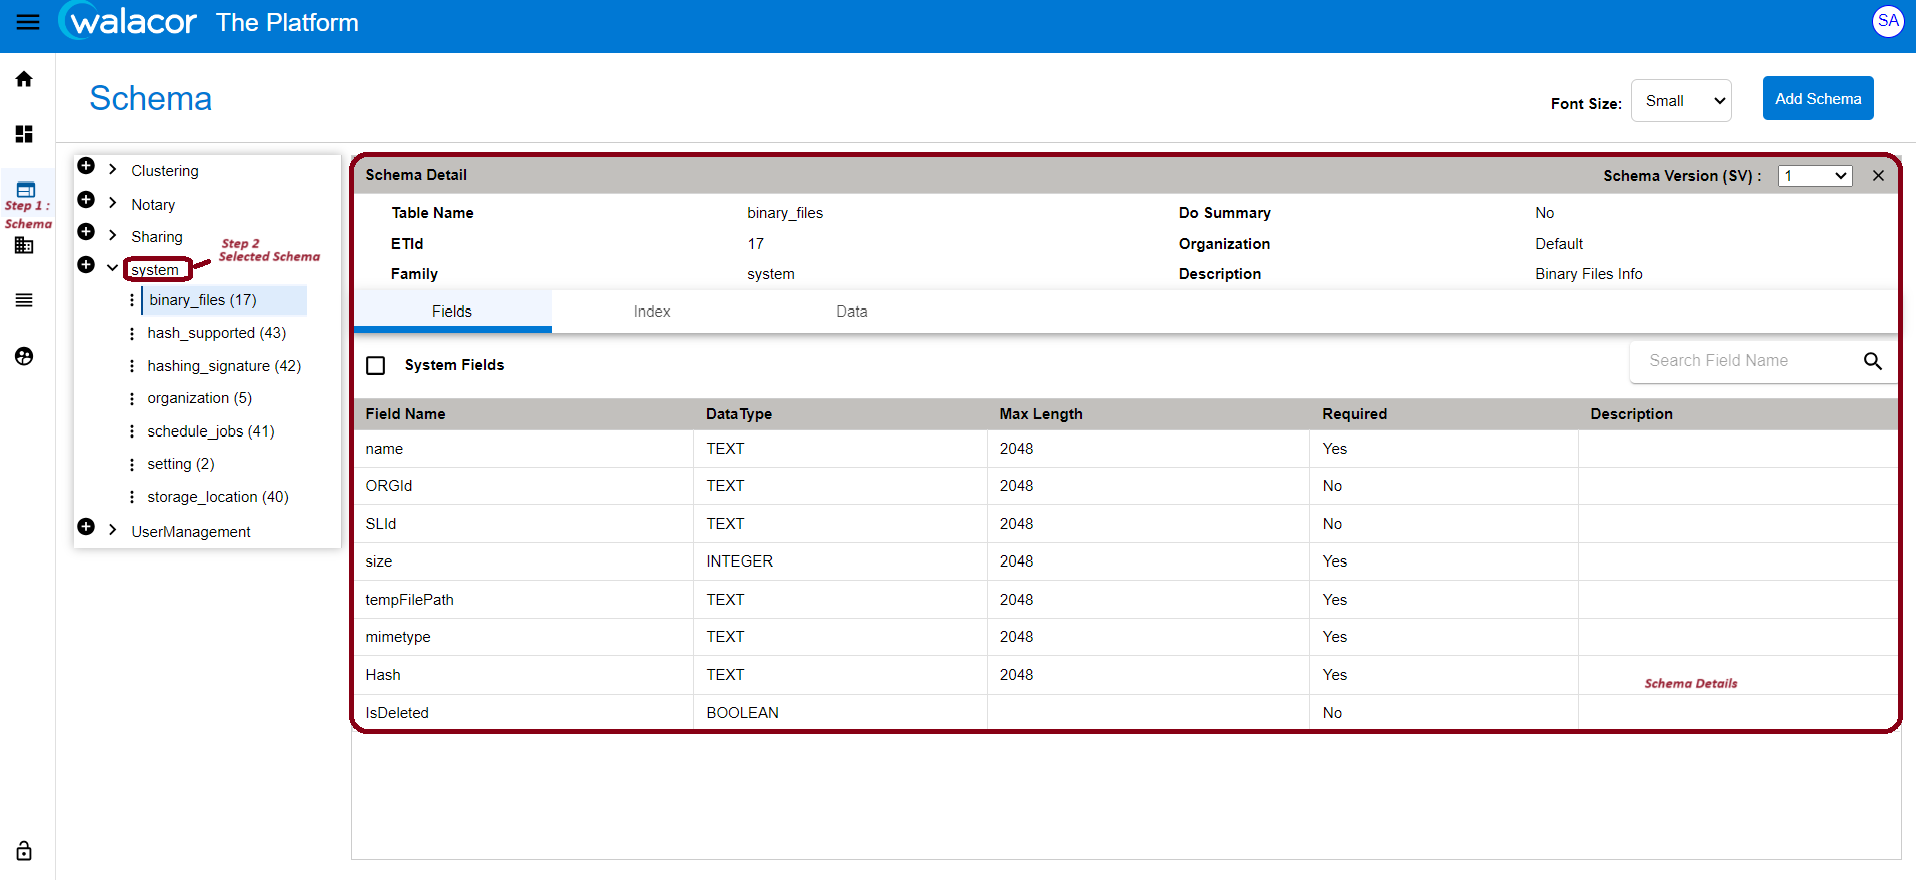1918x882 pixels.
Task: Click the plus icon beside UserManagement
Action: [86, 527]
